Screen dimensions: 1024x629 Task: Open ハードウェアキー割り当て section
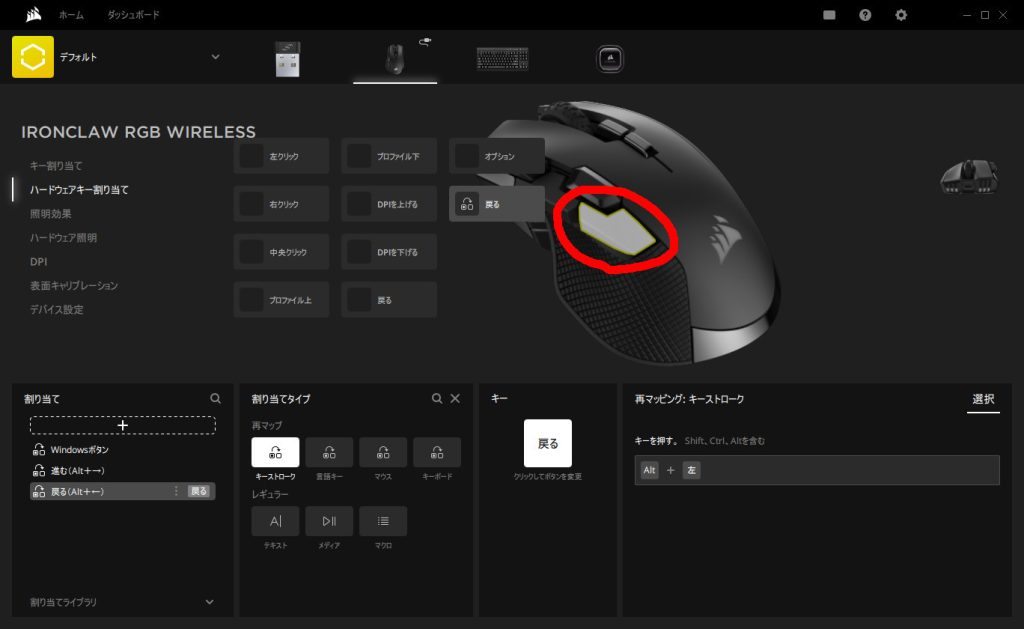pyautogui.click(x=79, y=189)
